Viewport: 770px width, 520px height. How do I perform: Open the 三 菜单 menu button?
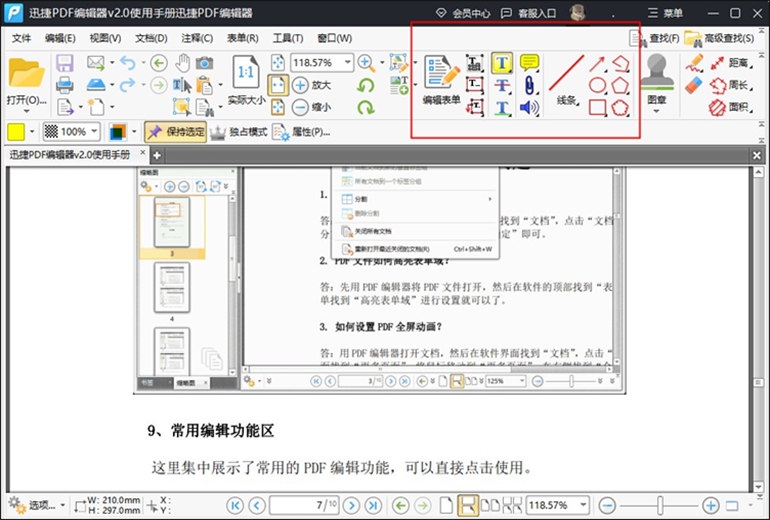coord(665,13)
